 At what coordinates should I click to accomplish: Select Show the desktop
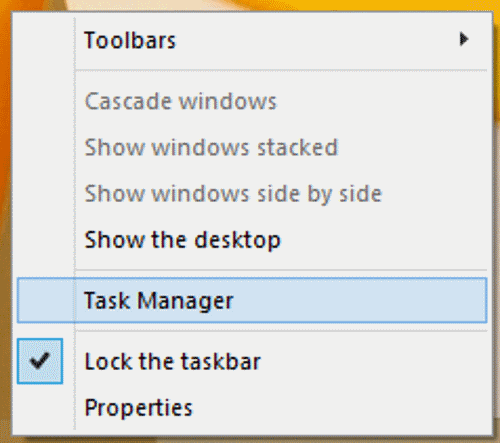[252, 240]
